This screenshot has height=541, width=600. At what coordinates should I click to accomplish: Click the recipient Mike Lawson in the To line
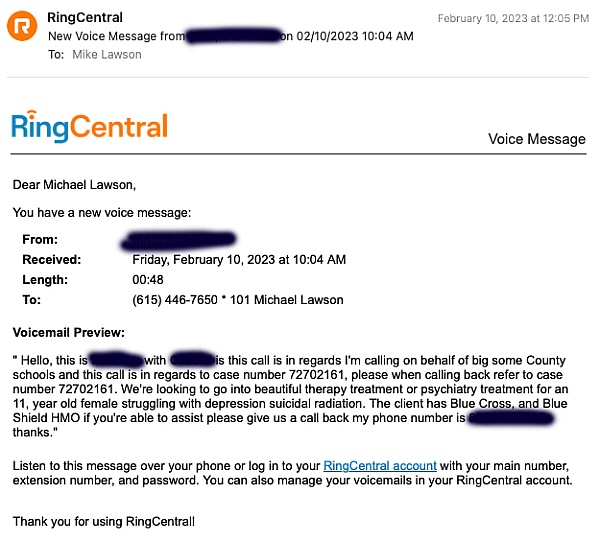[107, 54]
